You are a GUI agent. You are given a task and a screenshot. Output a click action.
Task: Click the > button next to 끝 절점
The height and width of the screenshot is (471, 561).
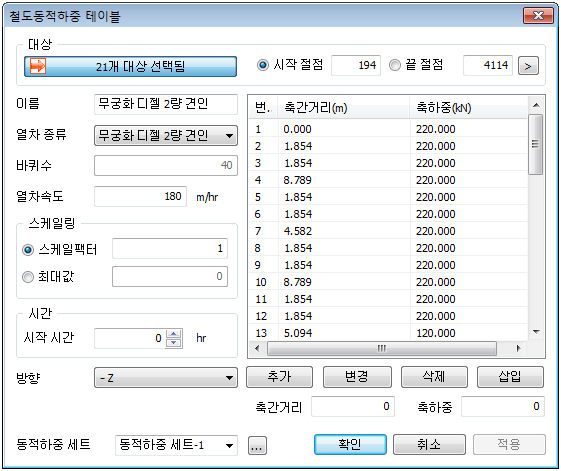528,66
